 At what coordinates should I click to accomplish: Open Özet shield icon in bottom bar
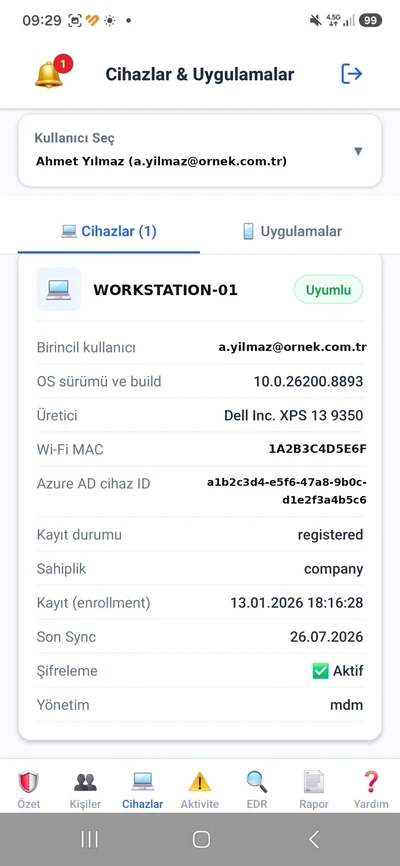click(28, 782)
